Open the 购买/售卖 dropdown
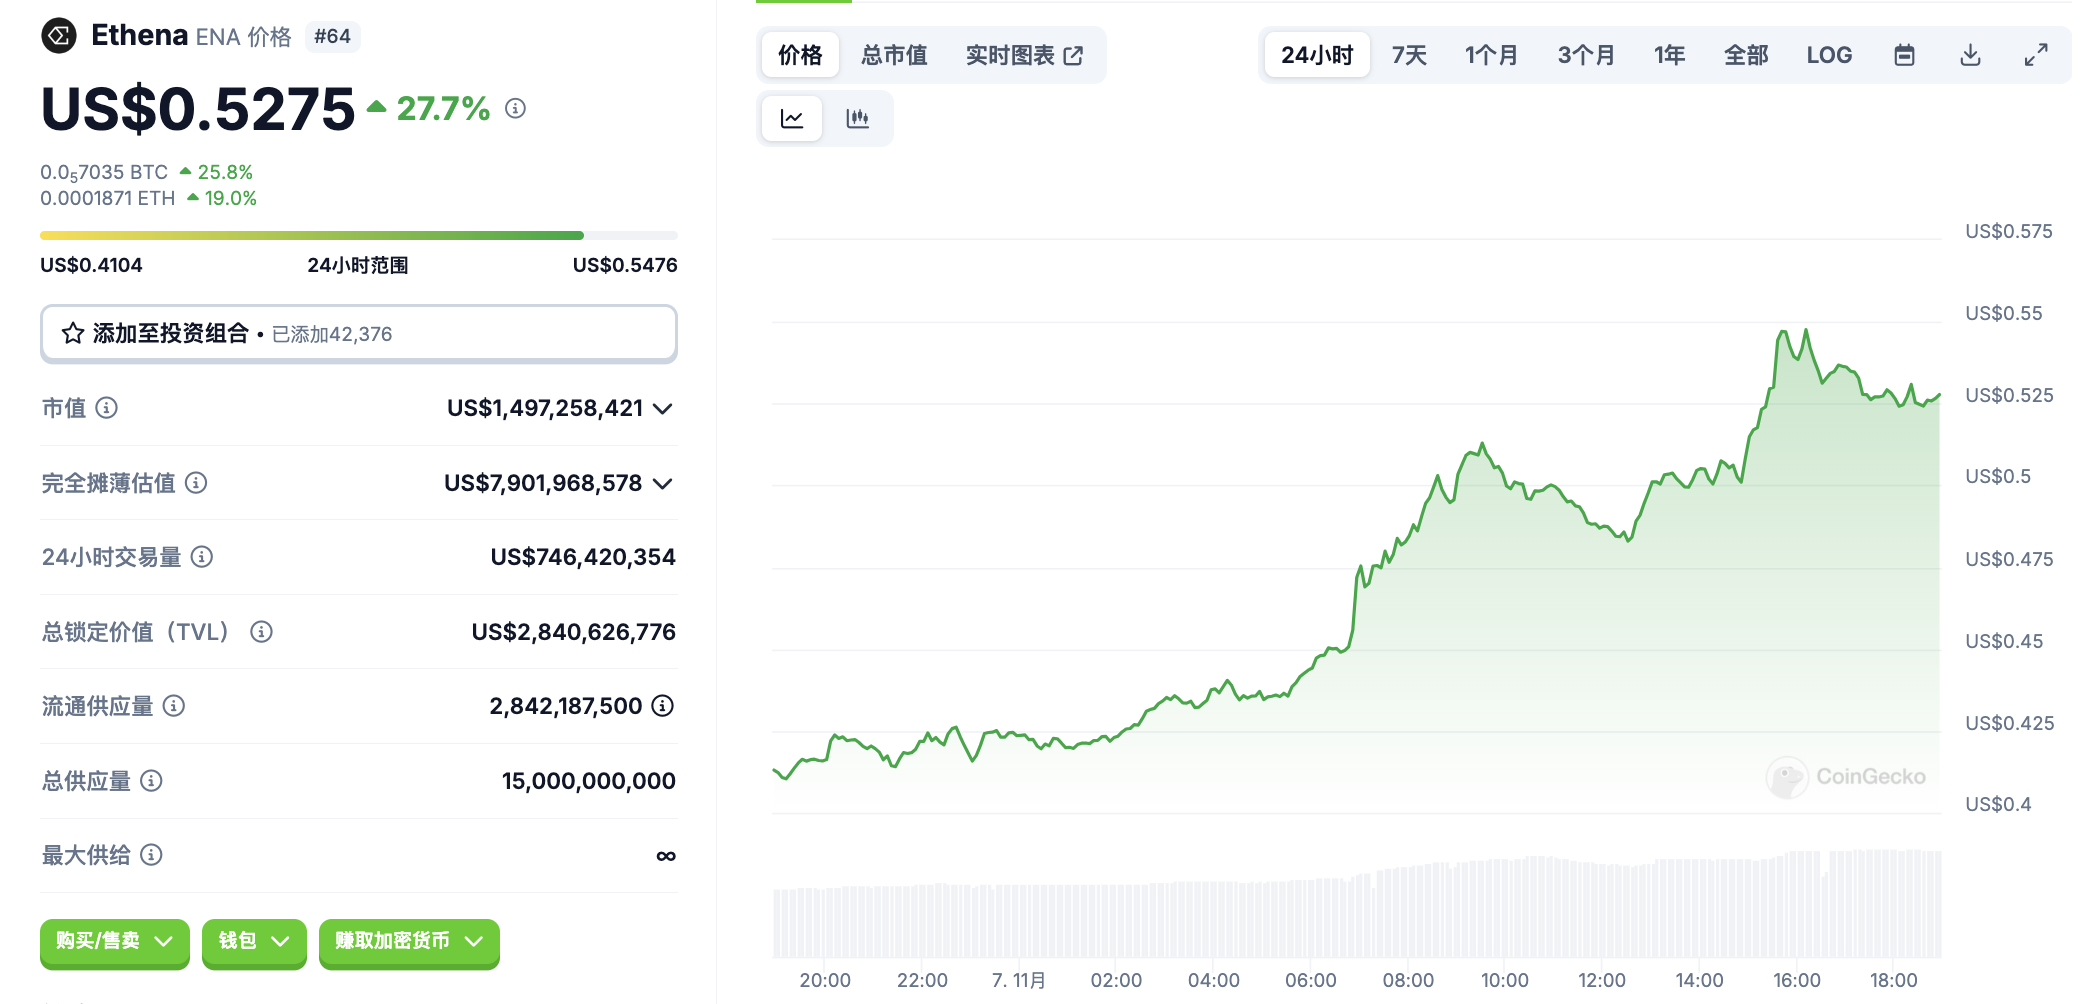The width and height of the screenshot is (2086, 1004). [x=114, y=941]
